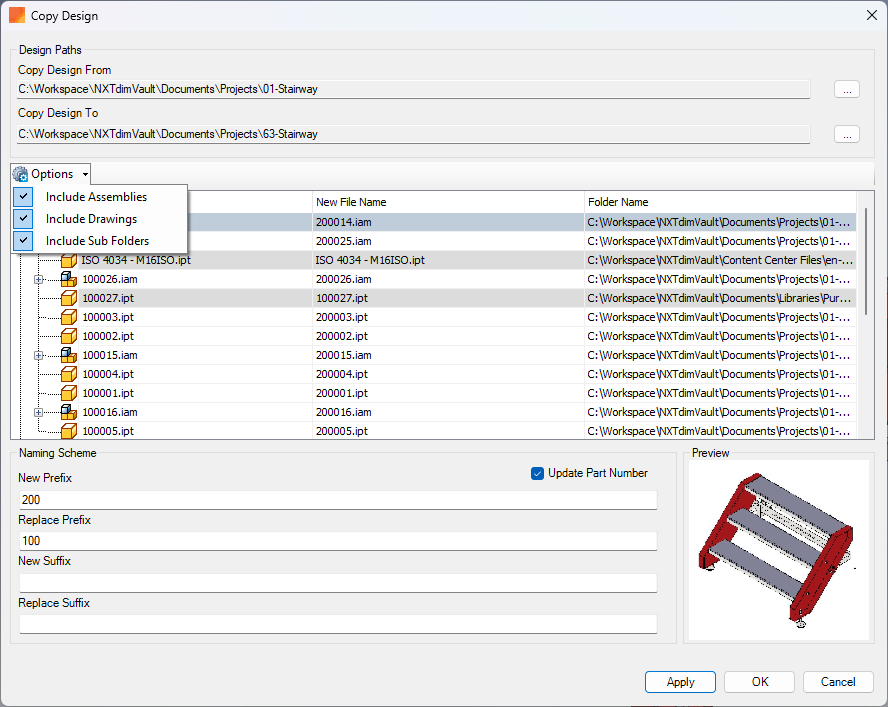
Task: Uncheck the Include Drawings option
Action: (x=22, y=219)
